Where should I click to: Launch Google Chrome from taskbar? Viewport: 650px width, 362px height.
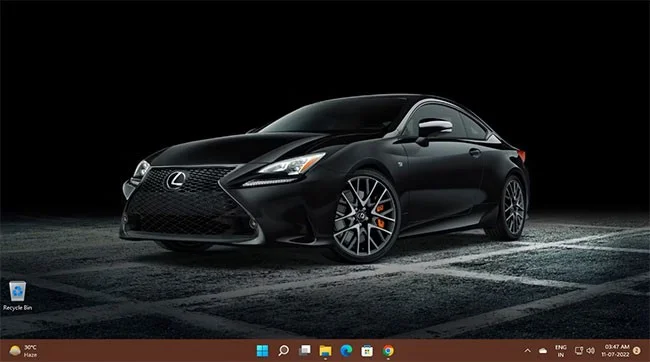point(388,351)
